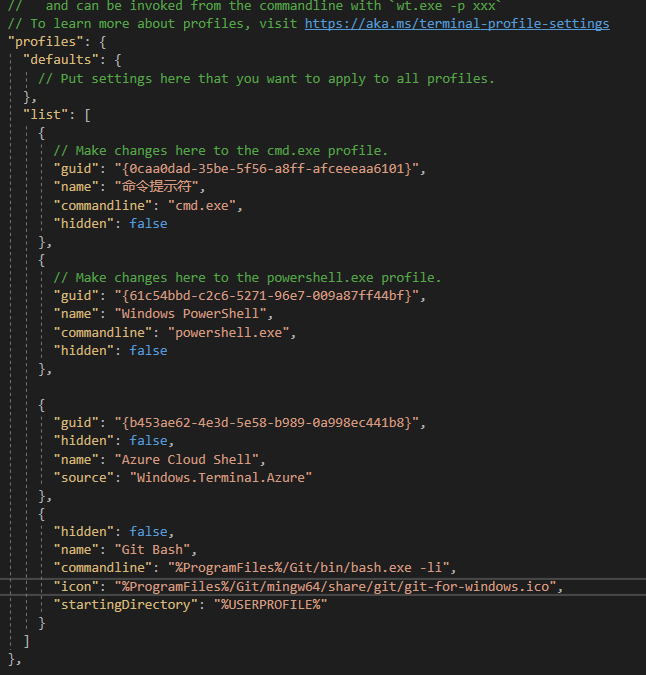Click the powershell.exe profile comment line
Screen dimensions: 646x675
(247, 278)
